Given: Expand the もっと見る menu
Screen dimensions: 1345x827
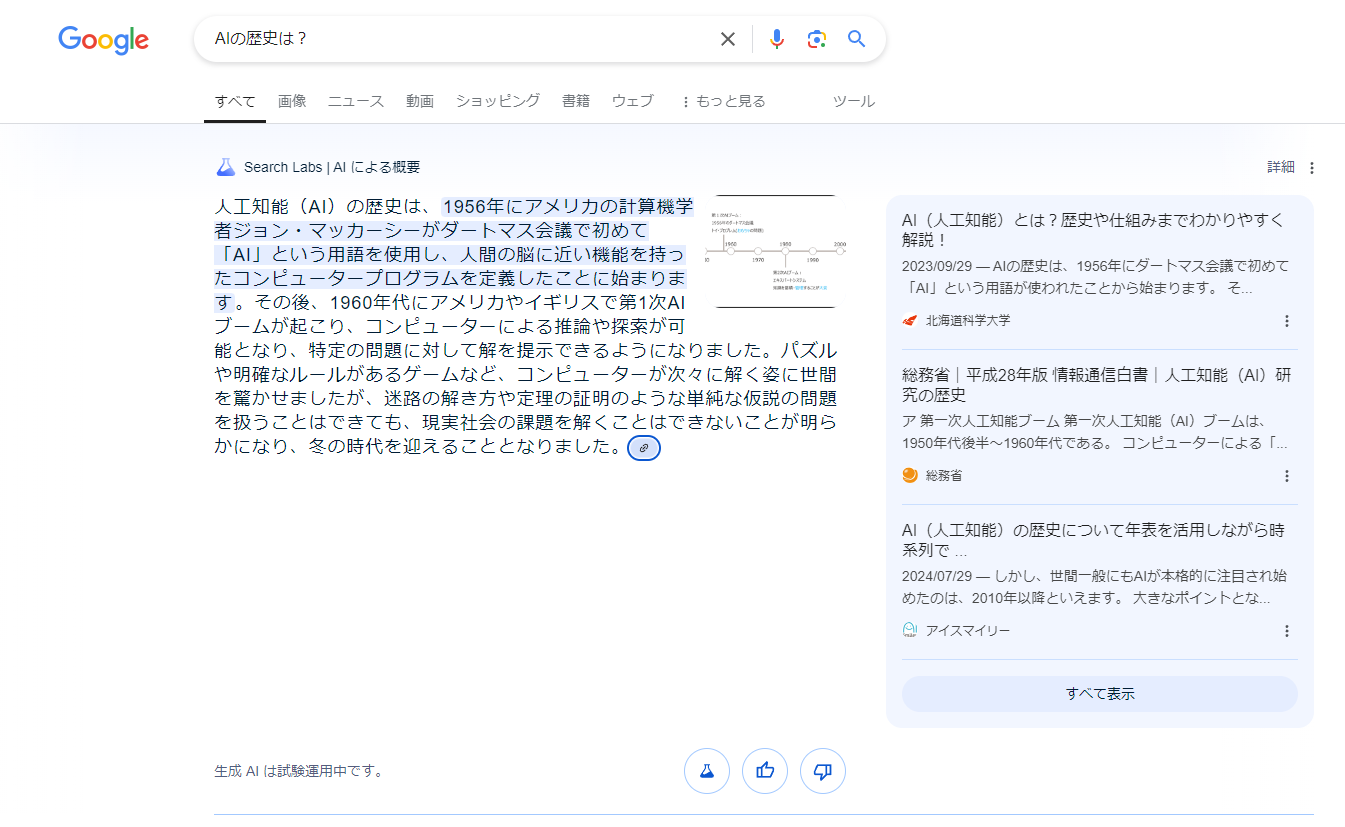Looking at the screenshot, I should pyautogui.click(x=723, y=101).
